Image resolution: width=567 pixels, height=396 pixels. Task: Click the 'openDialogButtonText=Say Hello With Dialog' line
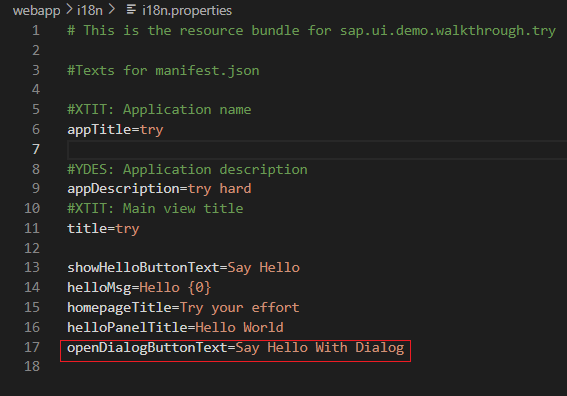[235, 348]
